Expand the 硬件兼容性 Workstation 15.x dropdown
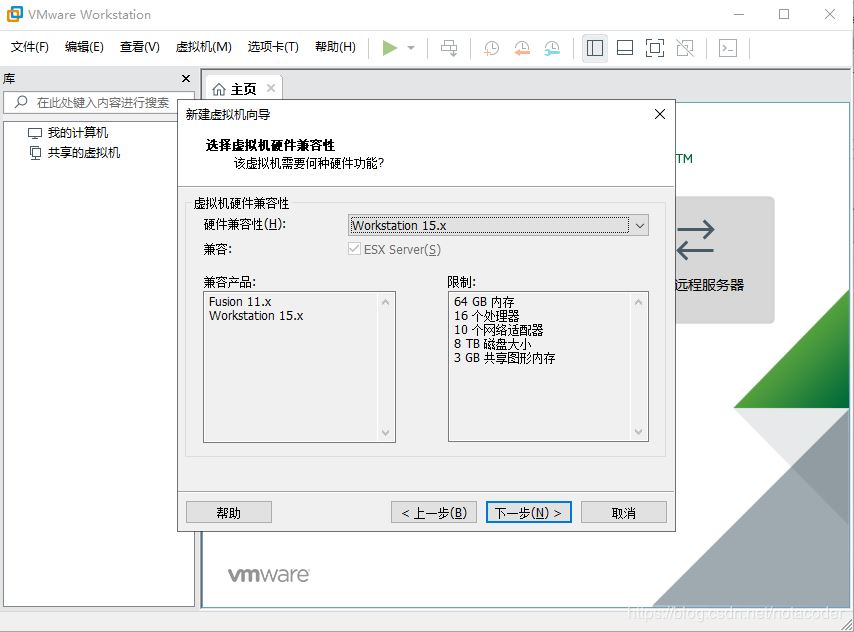This screenshot has height=632, width=854. click(x=639, y=226)
